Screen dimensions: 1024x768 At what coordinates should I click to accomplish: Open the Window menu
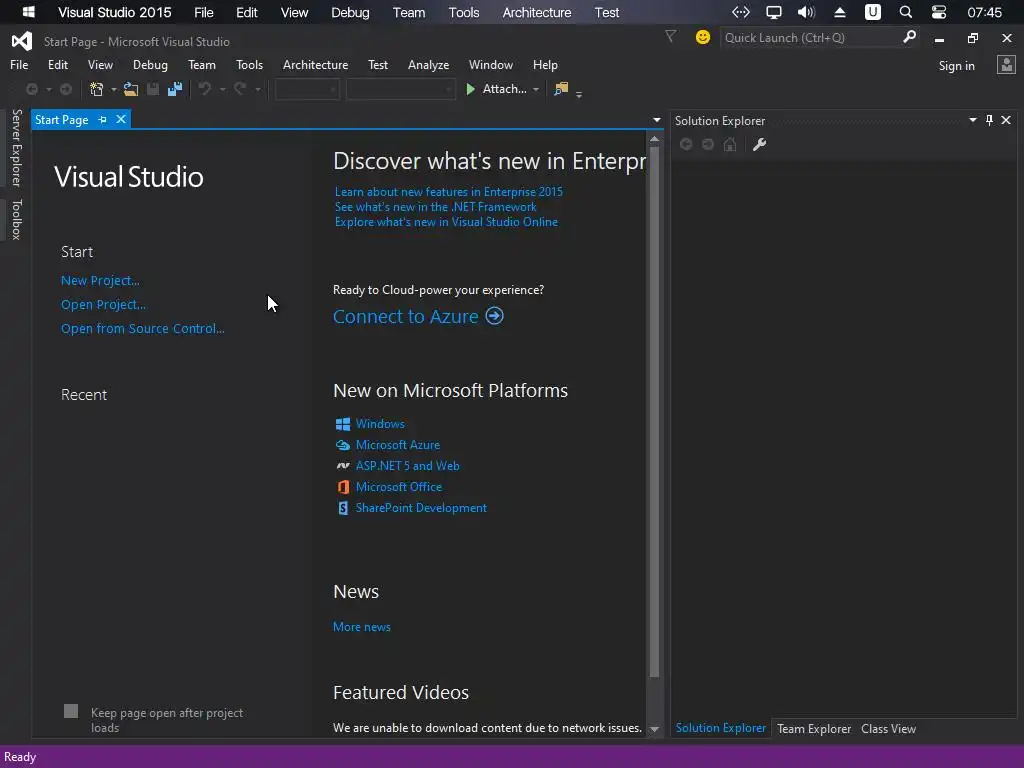pyautogui.click(x=490, y=65)
